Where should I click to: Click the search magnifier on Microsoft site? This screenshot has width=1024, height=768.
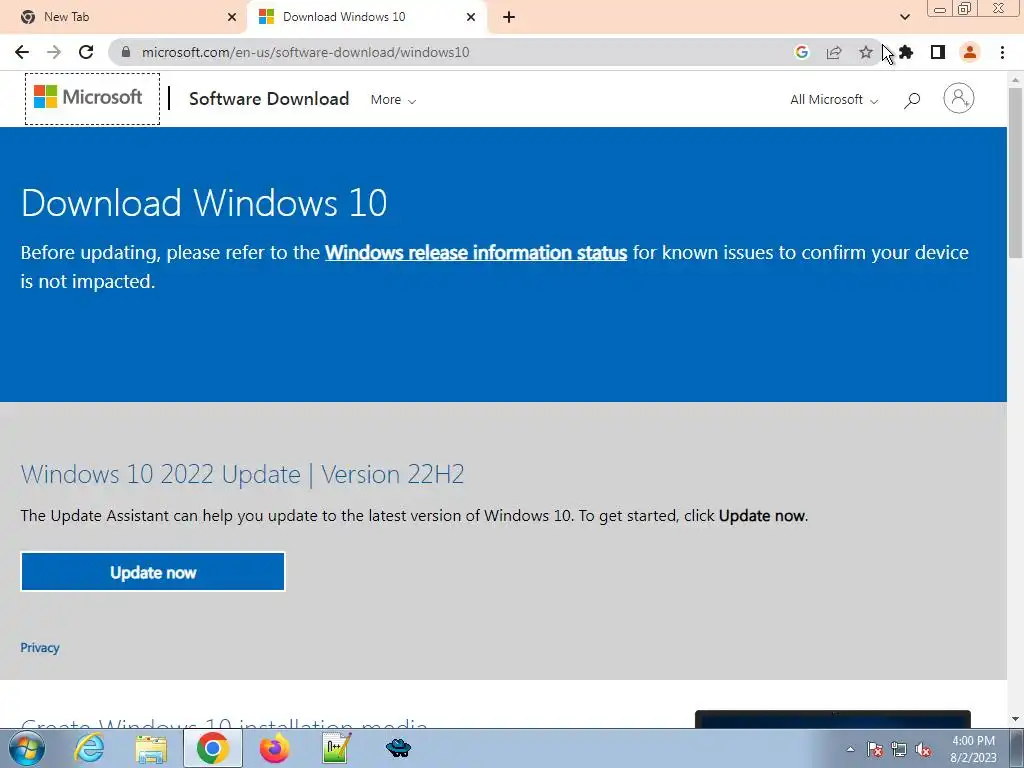912,100
